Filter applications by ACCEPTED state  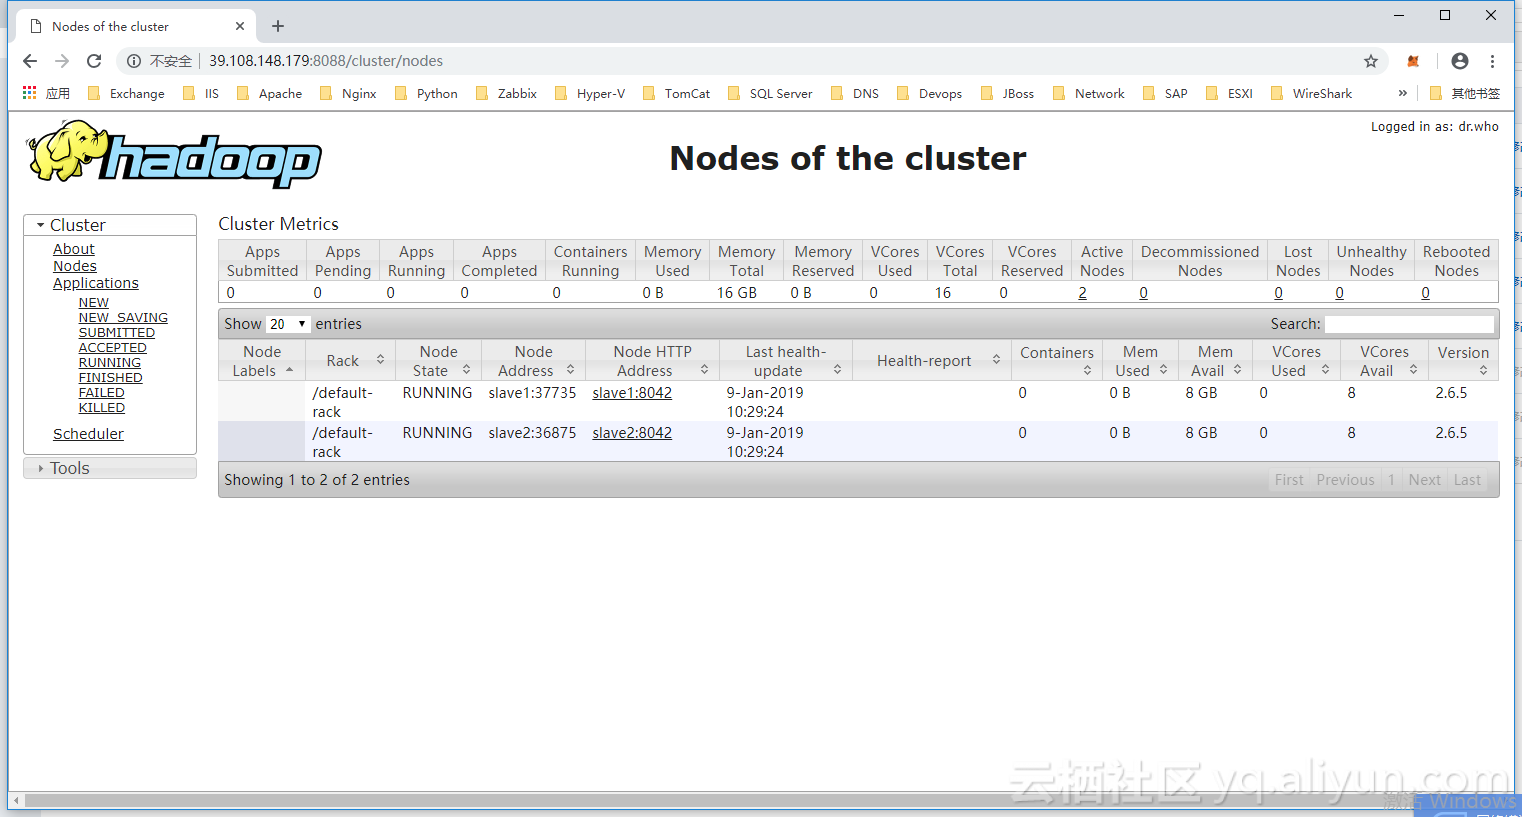pos(113,348)
